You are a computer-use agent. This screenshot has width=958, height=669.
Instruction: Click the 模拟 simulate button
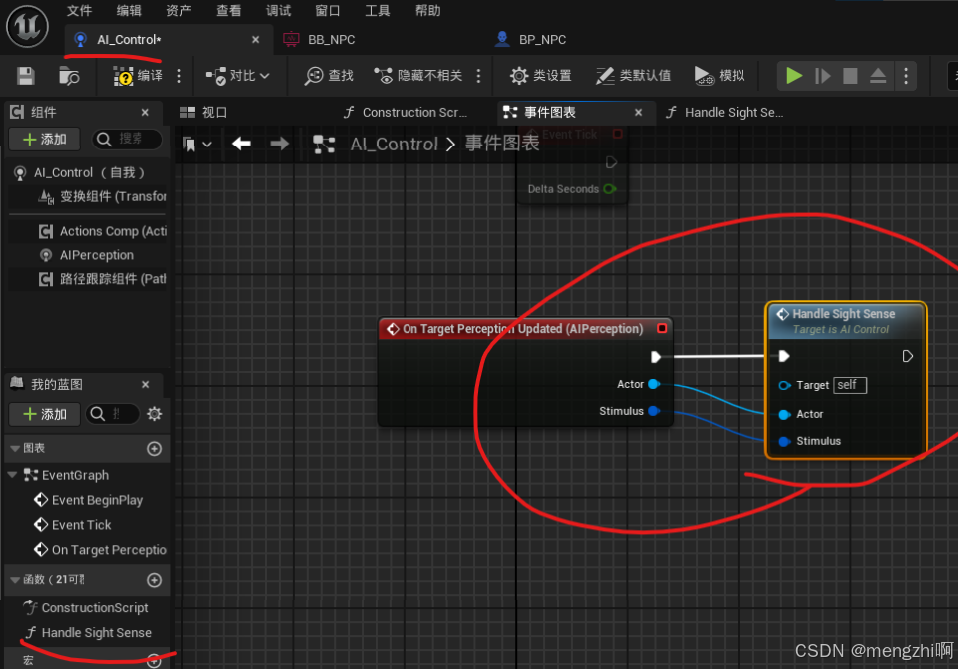click(719, 76)
